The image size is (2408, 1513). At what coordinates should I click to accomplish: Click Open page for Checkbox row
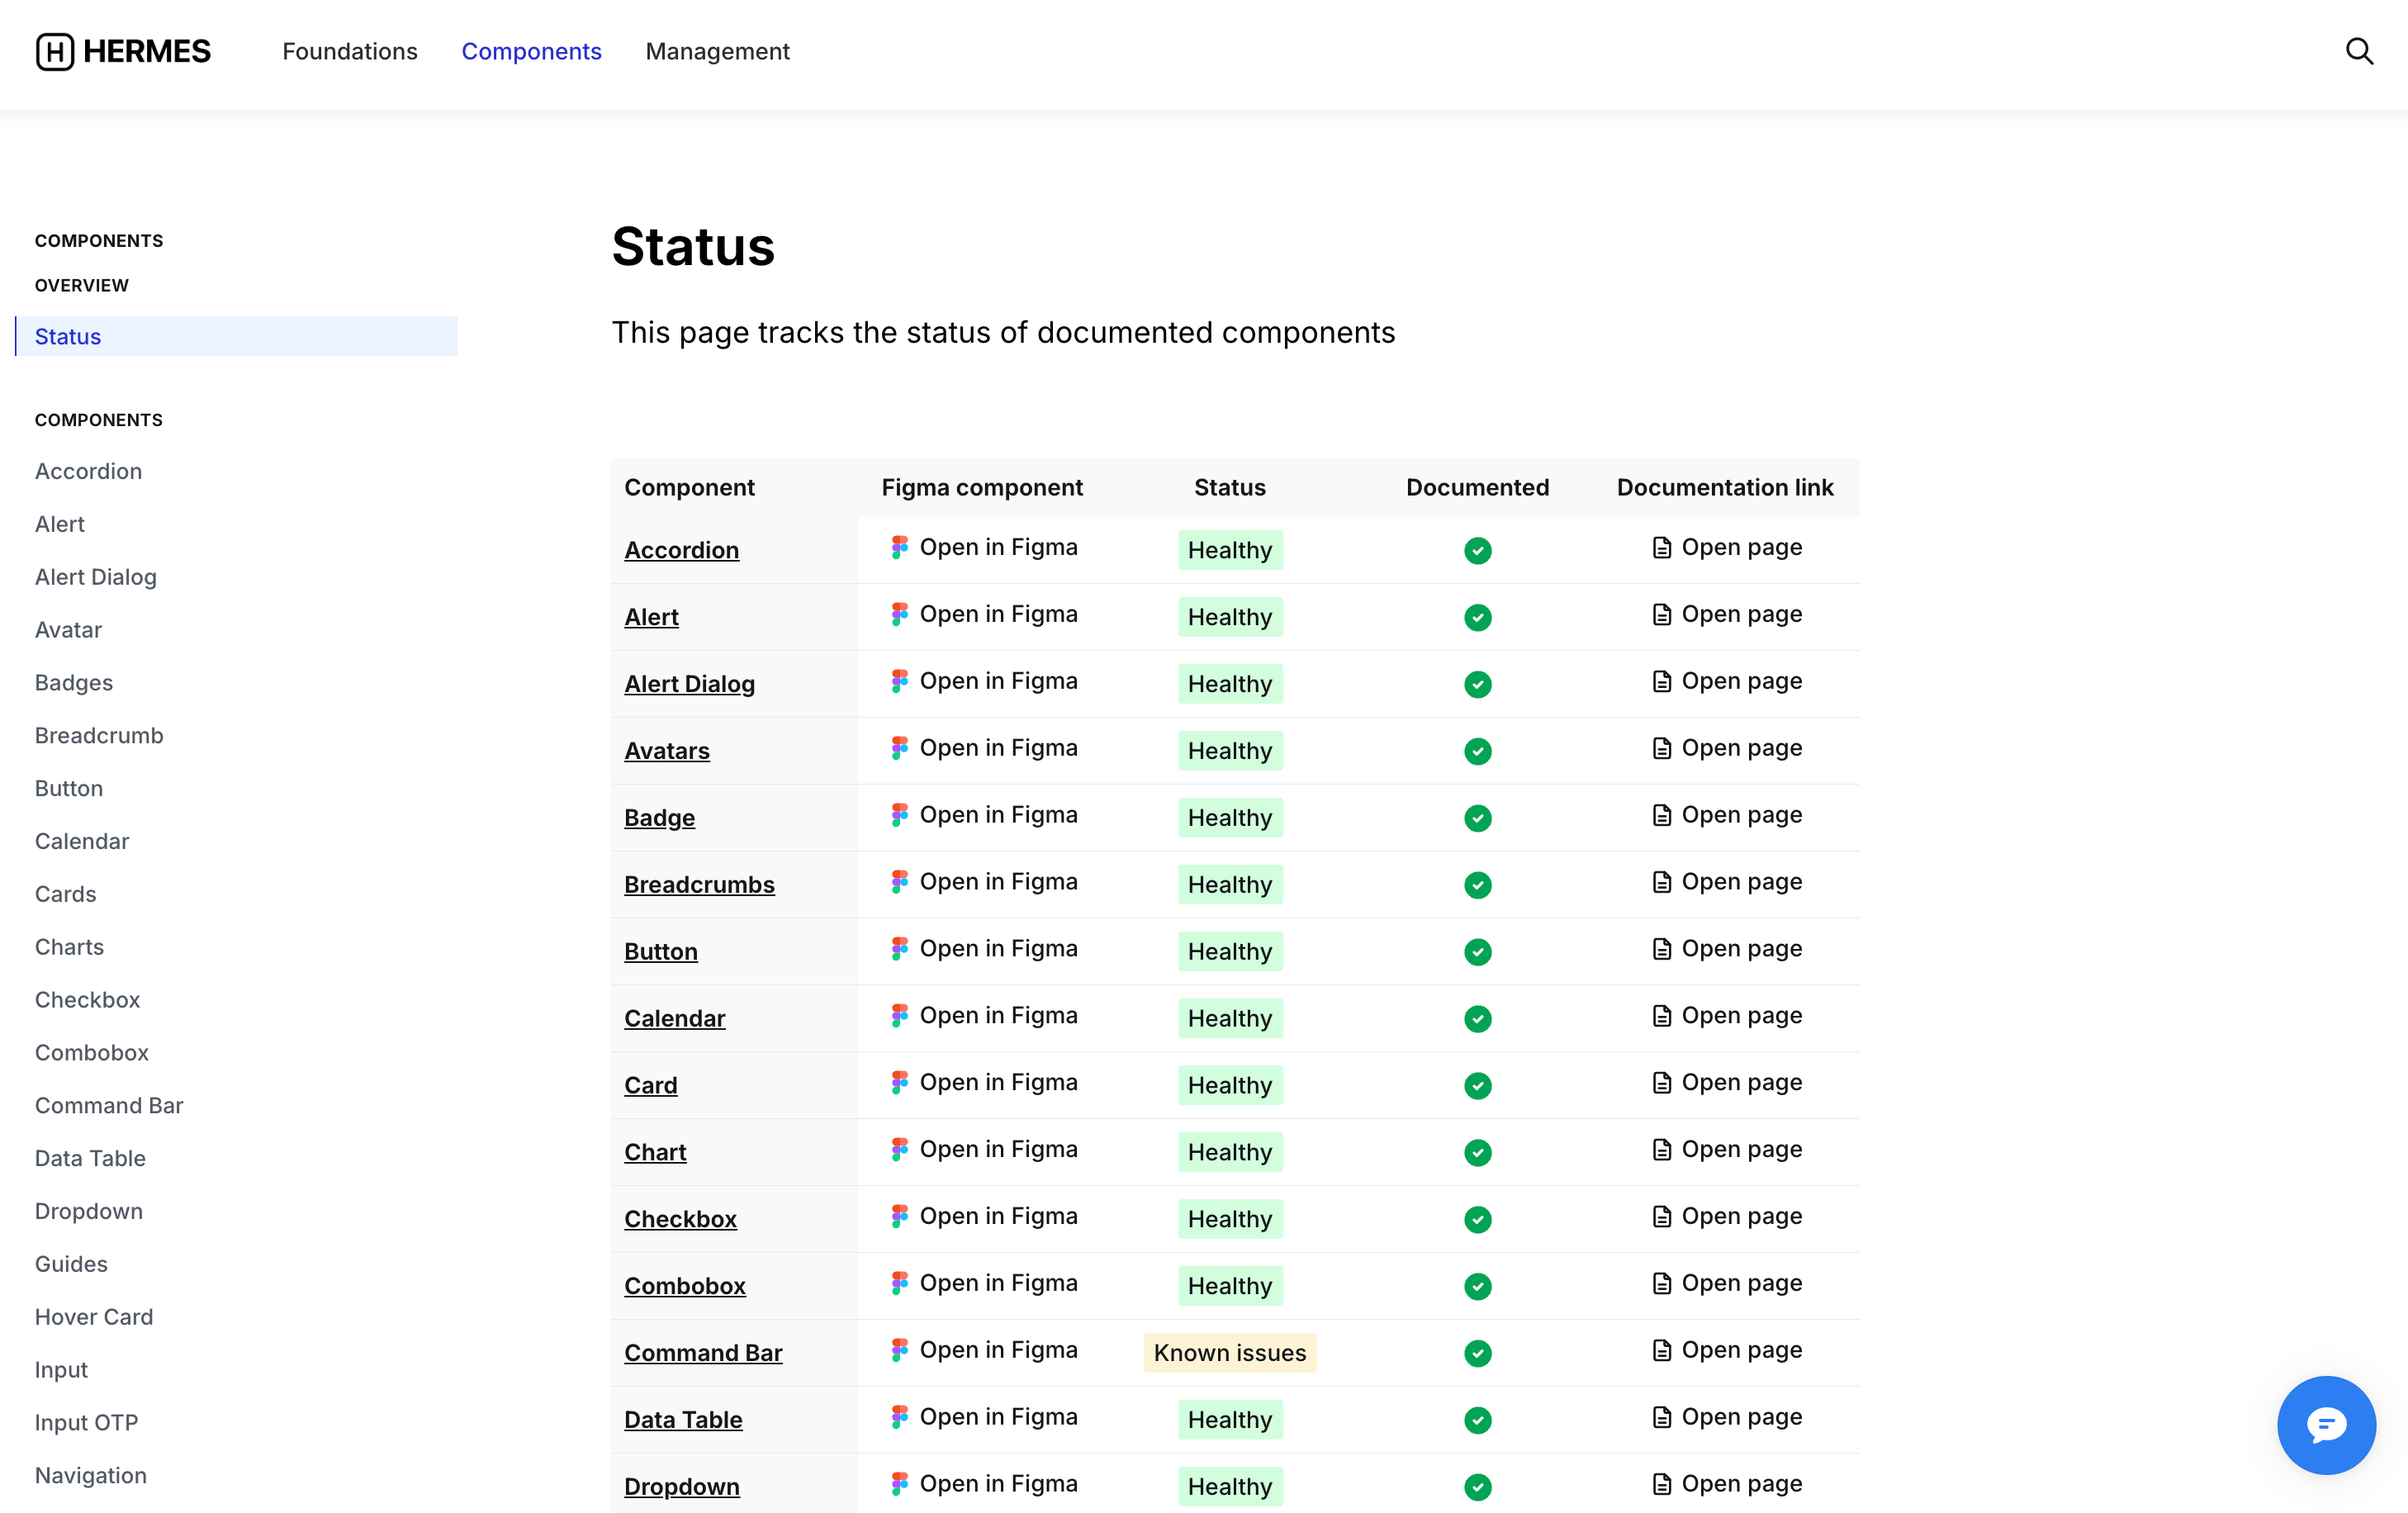tap(1741, 1216)
